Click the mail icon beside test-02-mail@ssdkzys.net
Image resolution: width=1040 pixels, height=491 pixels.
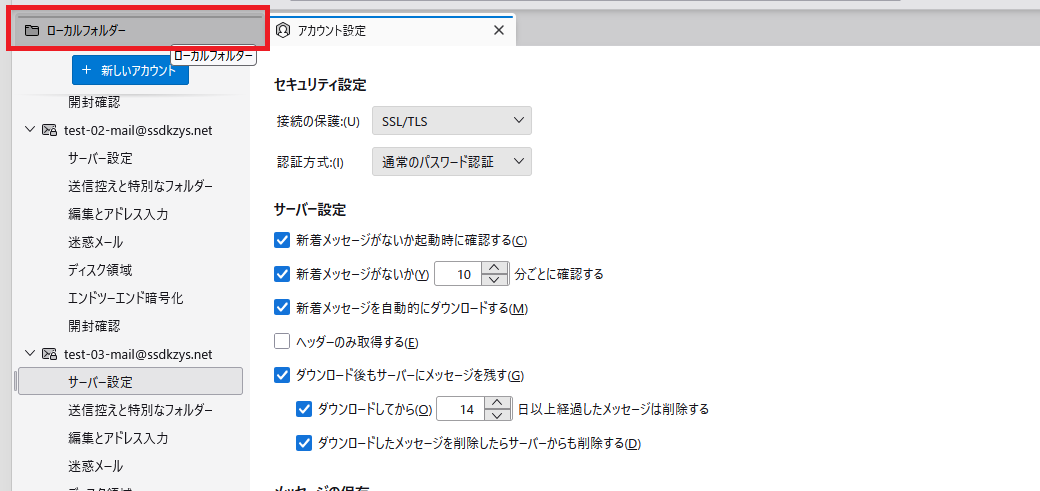[49, 130]
